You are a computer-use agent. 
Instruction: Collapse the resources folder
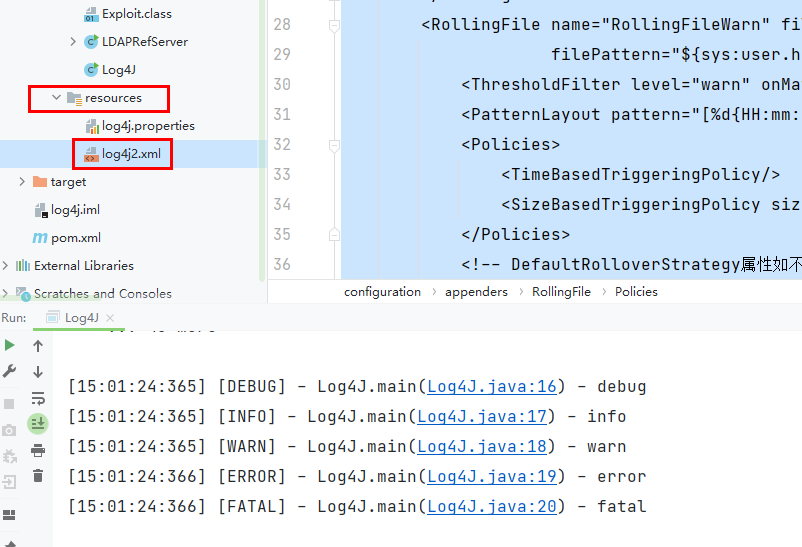coord(57,98)
